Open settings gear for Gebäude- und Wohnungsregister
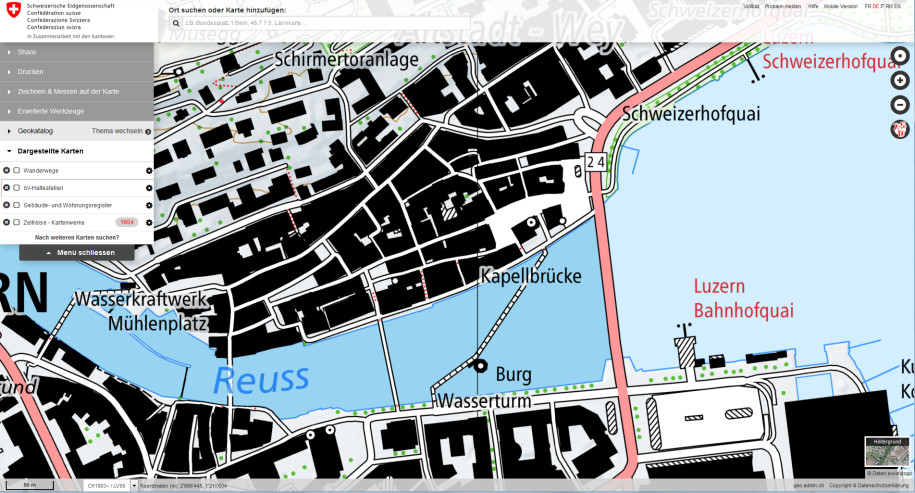The height and width of the screenshot is (493, 915). 149,205
